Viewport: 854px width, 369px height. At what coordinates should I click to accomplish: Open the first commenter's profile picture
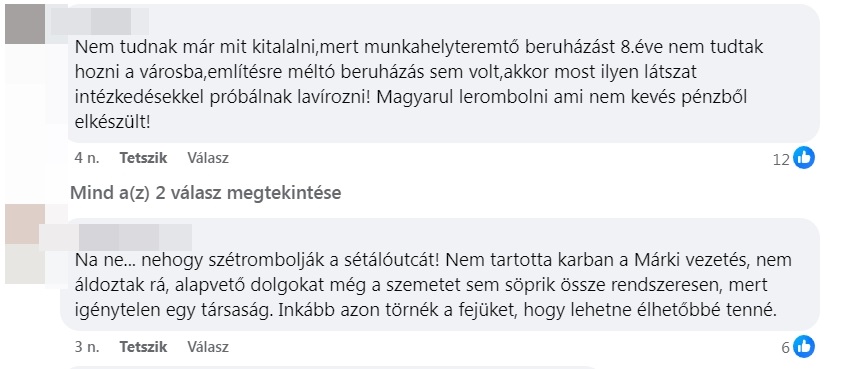[25, 24]
